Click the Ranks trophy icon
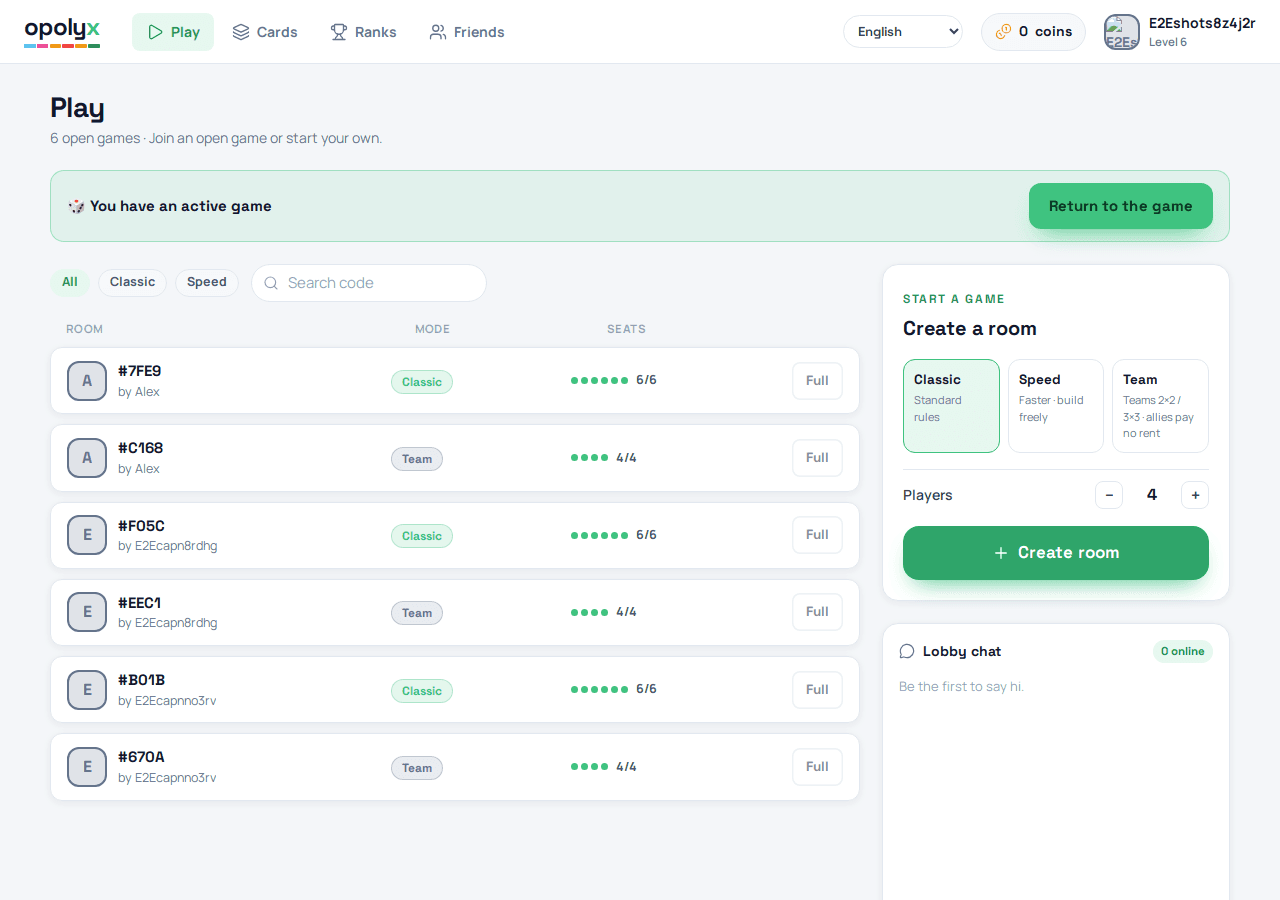The image size is (1280, 900). coord(339,32)
